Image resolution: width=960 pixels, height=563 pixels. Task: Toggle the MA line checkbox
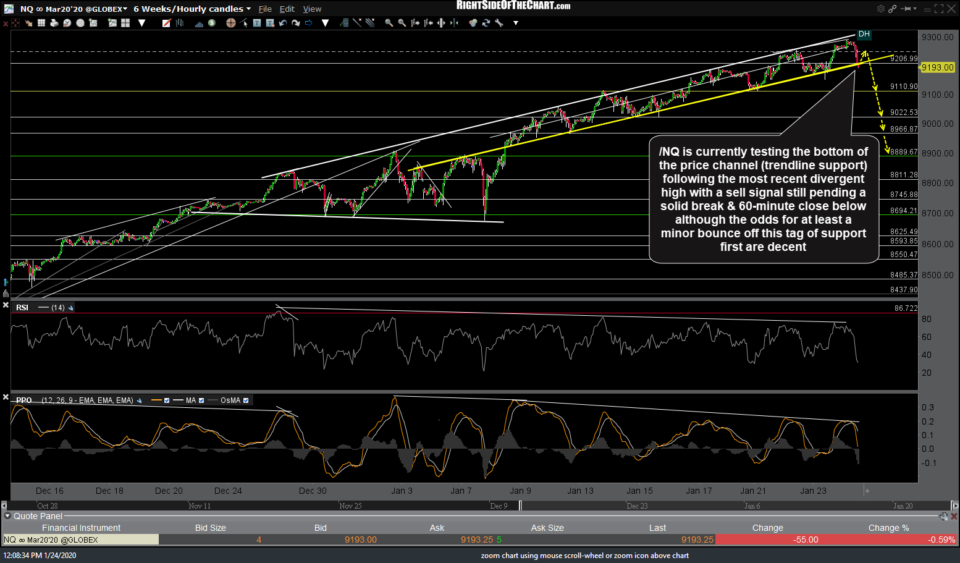pyautogui.click(x=201, y=400)
